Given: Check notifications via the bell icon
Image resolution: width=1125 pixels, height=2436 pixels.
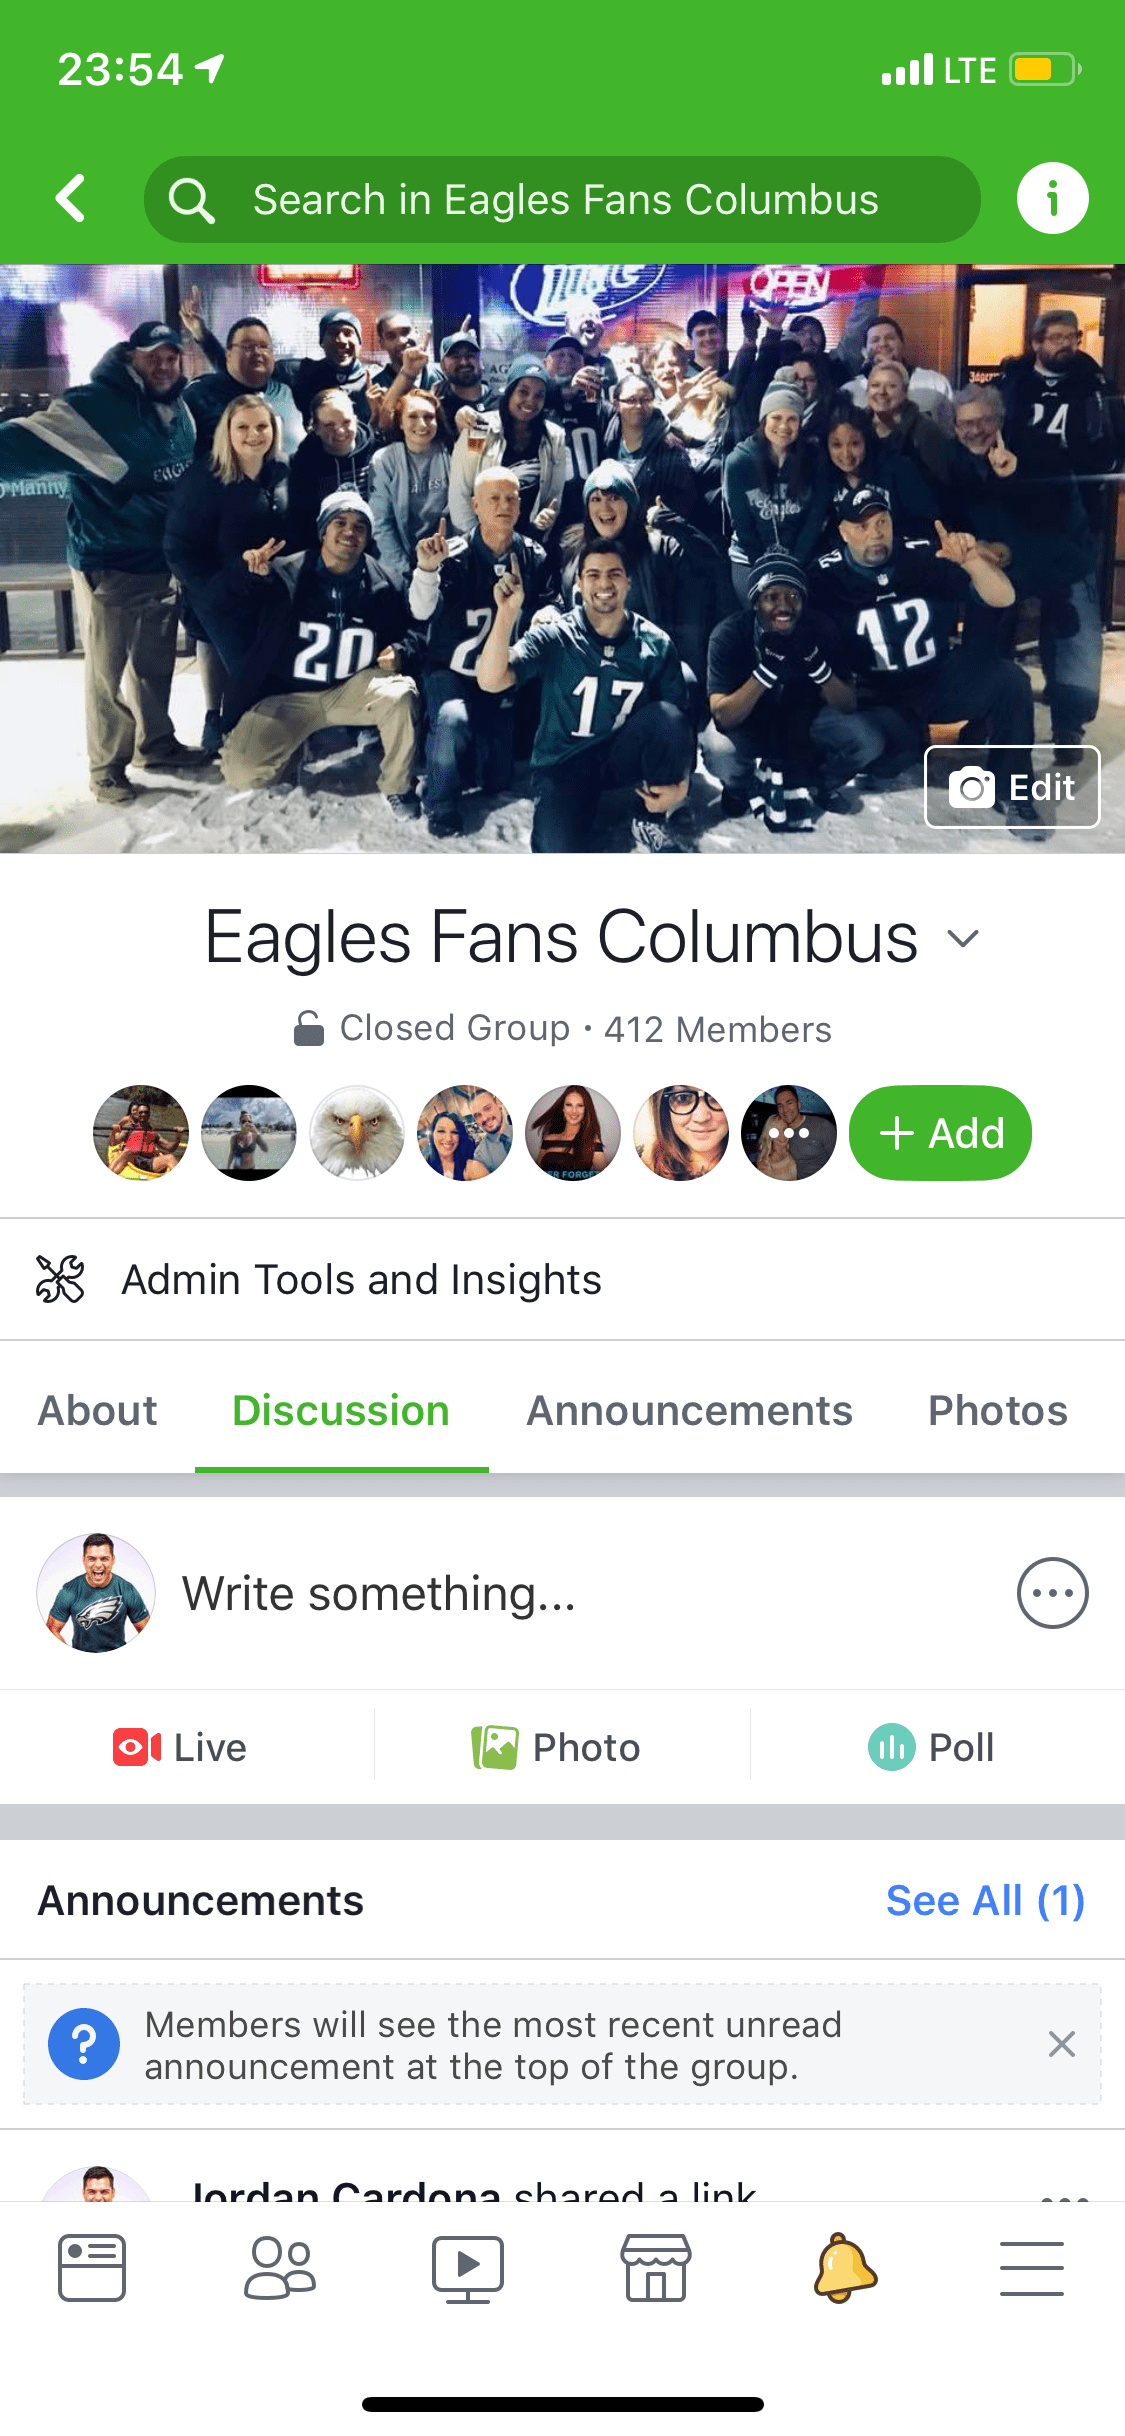Looking at the screenshot, I should [844, 2268].
